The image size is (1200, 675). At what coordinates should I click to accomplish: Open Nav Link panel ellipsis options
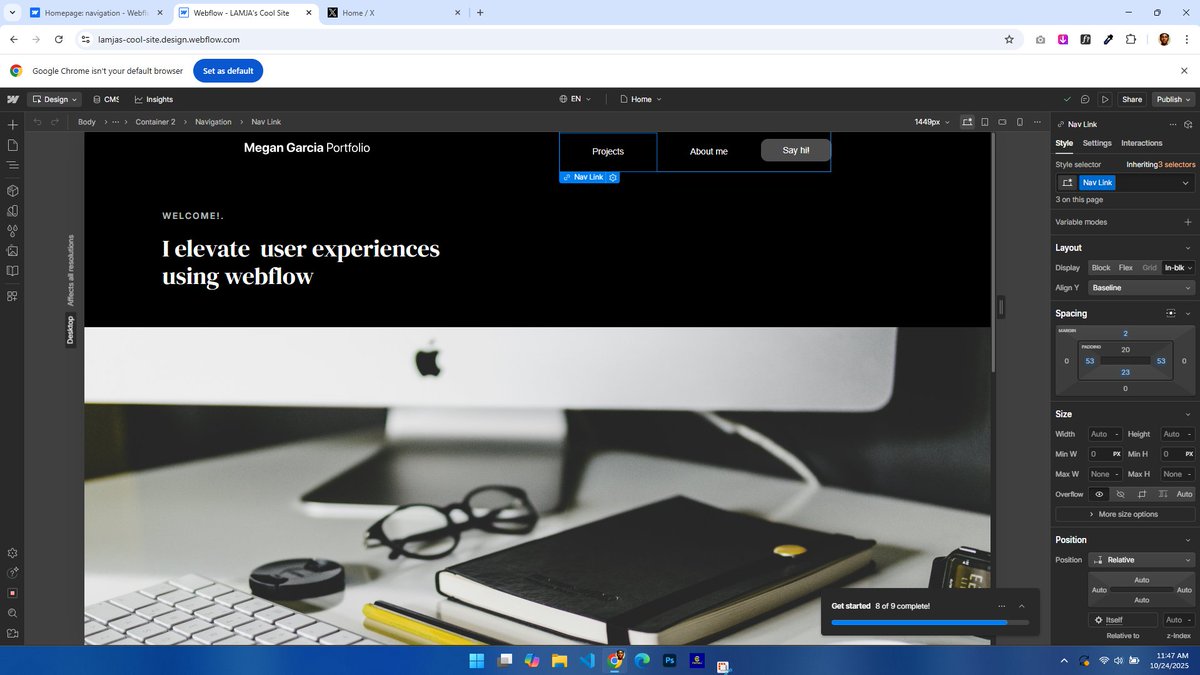tap(1172, 124)
